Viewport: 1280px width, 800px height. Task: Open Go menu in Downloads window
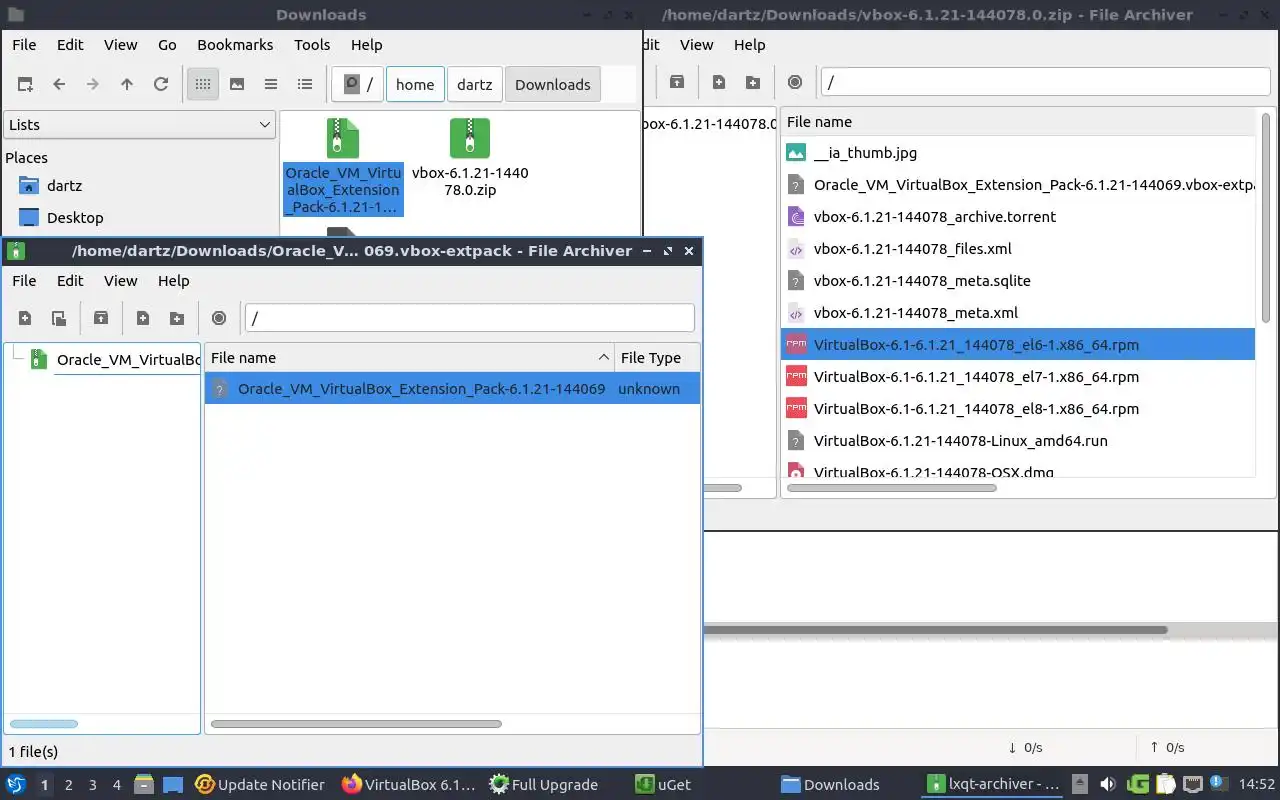point(167,45)
